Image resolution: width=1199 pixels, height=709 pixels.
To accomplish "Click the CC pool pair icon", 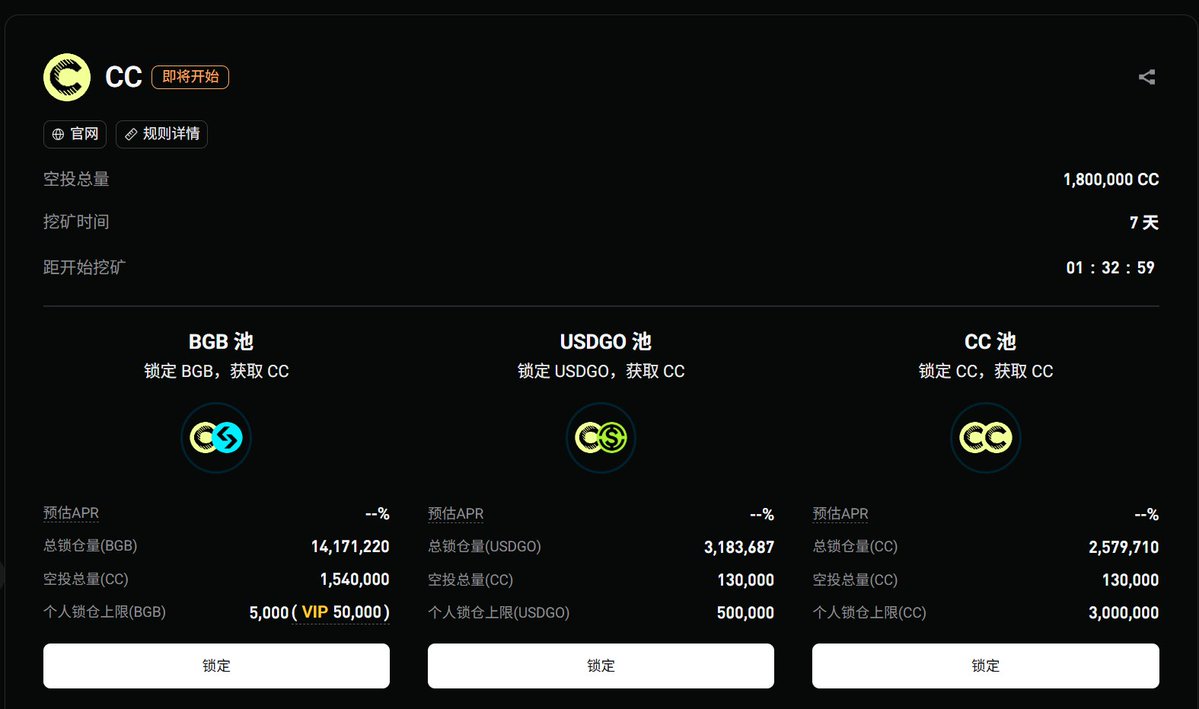I will [986, 437].
